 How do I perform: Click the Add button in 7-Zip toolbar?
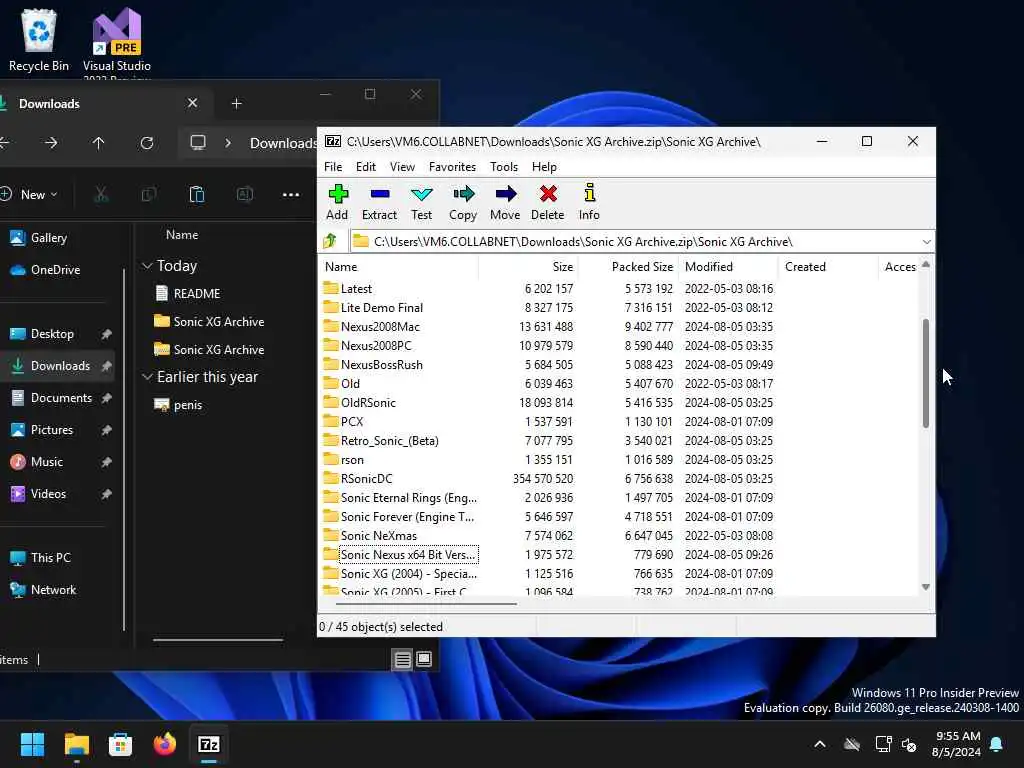(337, 202)
